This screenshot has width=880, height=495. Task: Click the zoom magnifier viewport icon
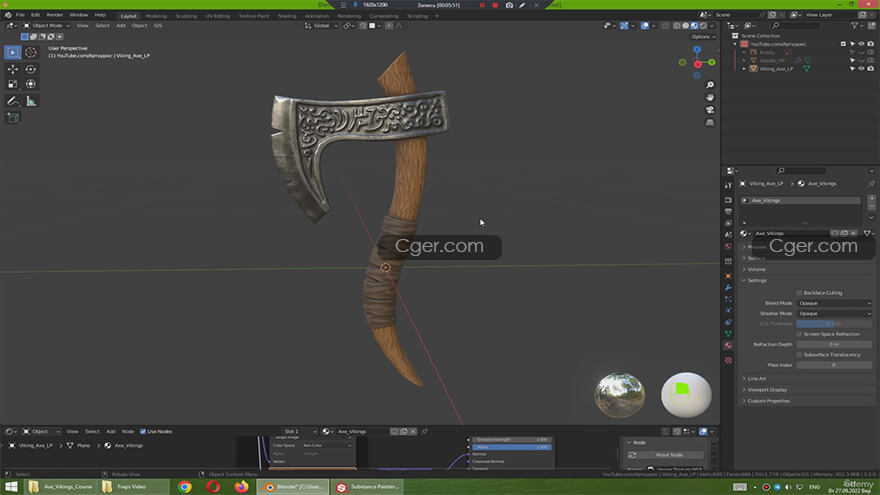click(x=709, y=83)
